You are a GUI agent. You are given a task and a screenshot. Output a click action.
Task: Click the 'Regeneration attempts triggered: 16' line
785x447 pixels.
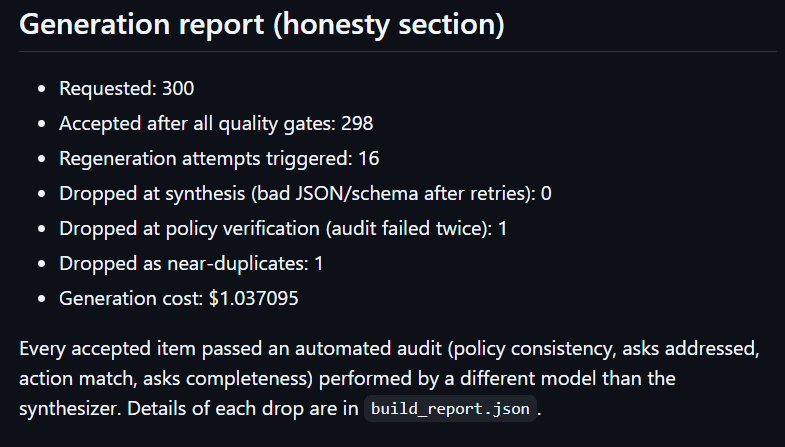coord(219,159)
